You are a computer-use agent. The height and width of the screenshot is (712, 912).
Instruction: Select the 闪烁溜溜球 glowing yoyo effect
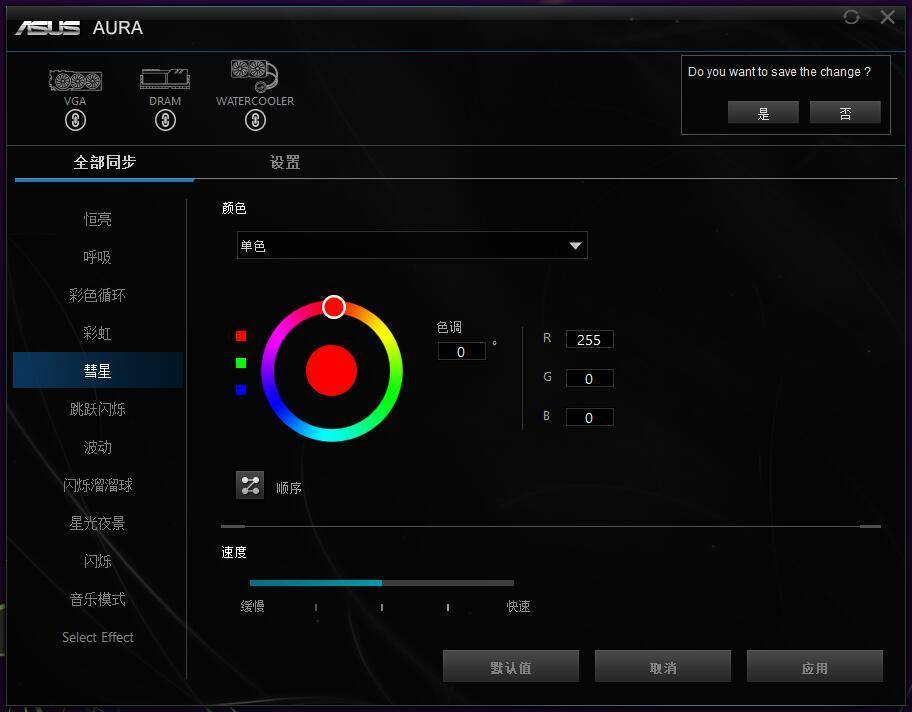click(x=98, y=485)
